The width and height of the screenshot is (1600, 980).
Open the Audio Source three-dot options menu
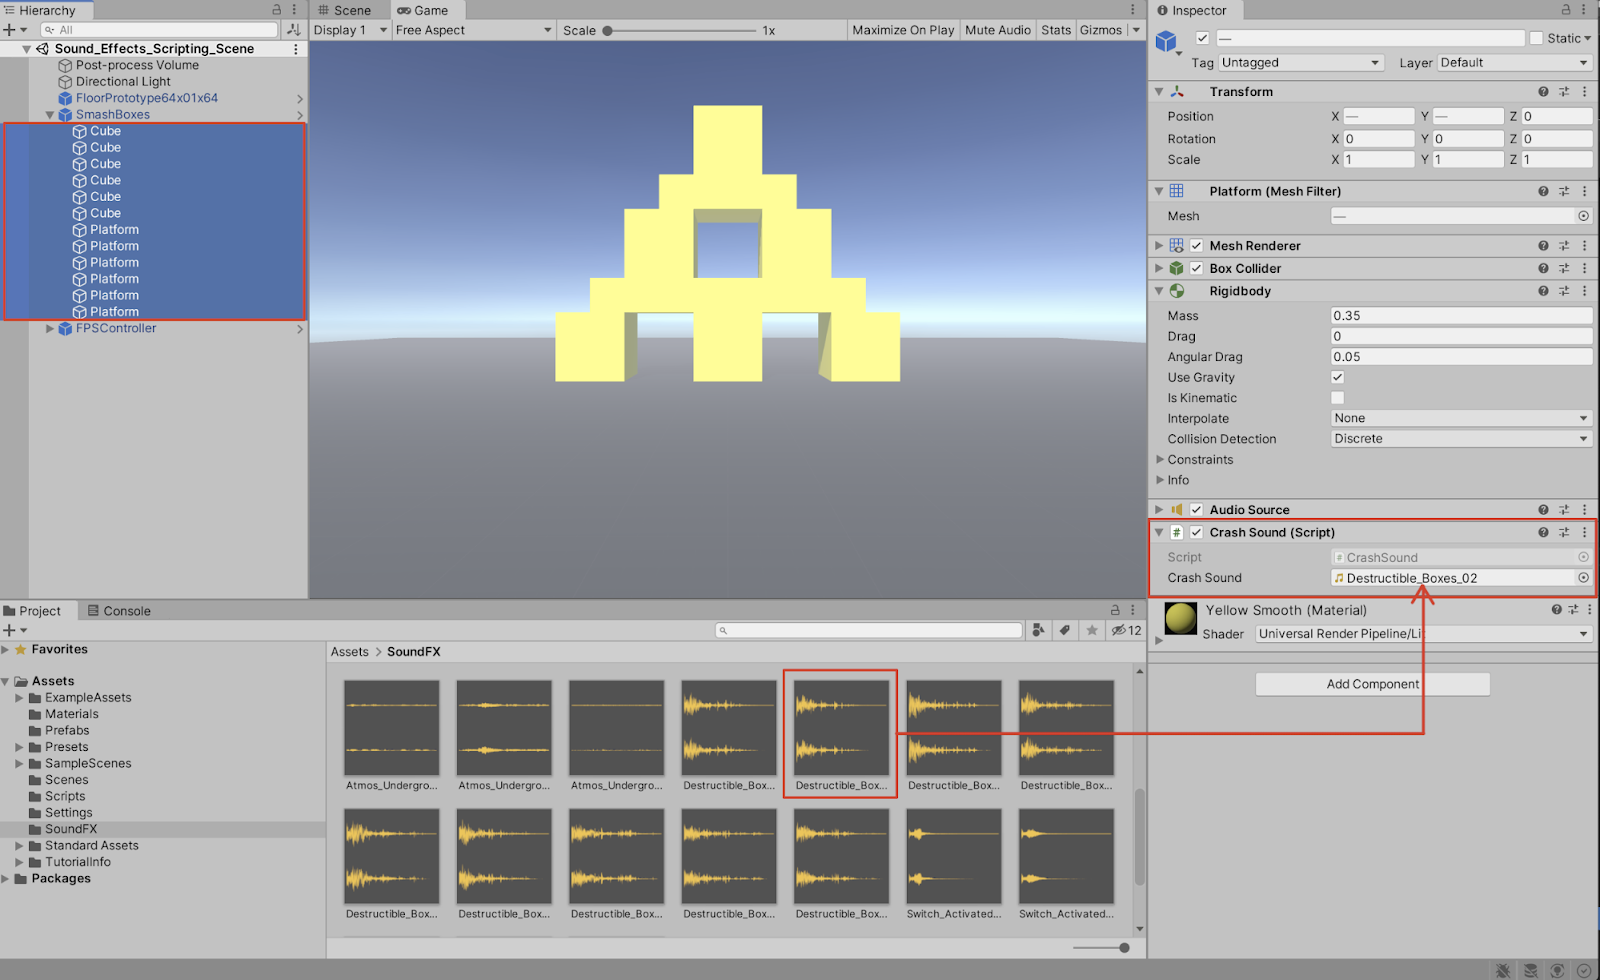1584,510
